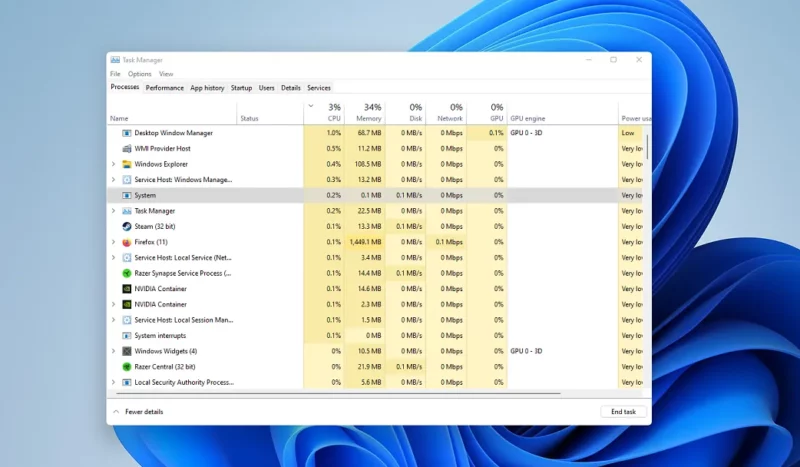800x467 pixels.
Task: Switch to the Services tab
Action: 319,88
